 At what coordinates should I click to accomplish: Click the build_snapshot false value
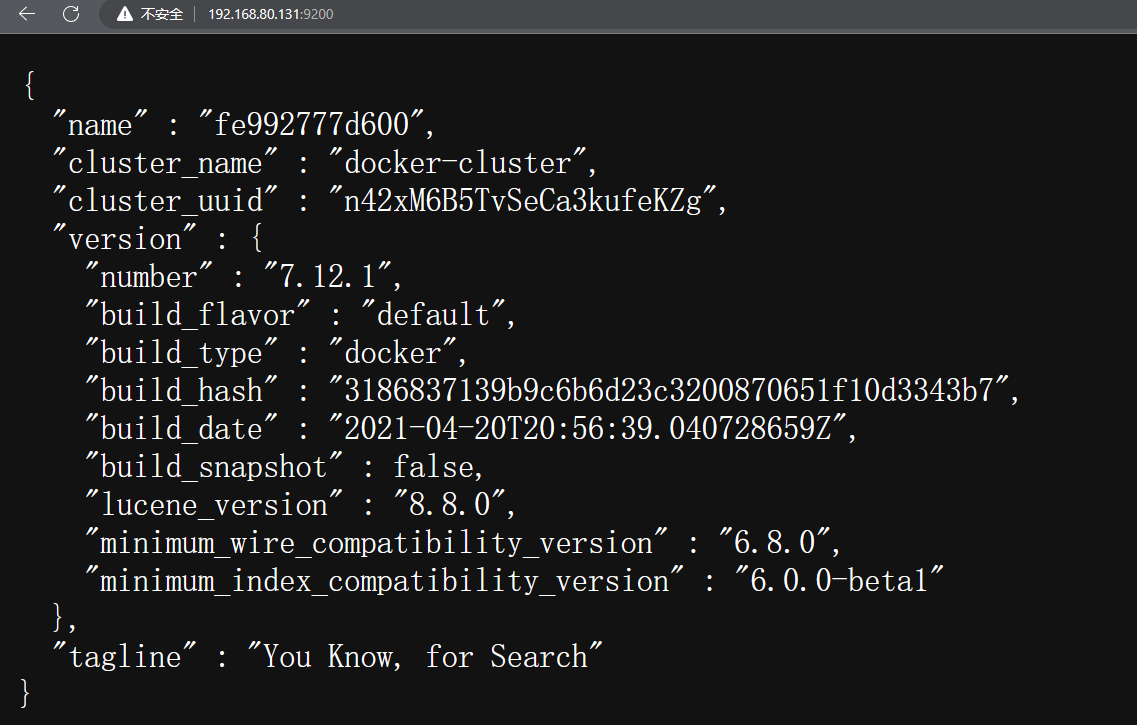point(434,466)
